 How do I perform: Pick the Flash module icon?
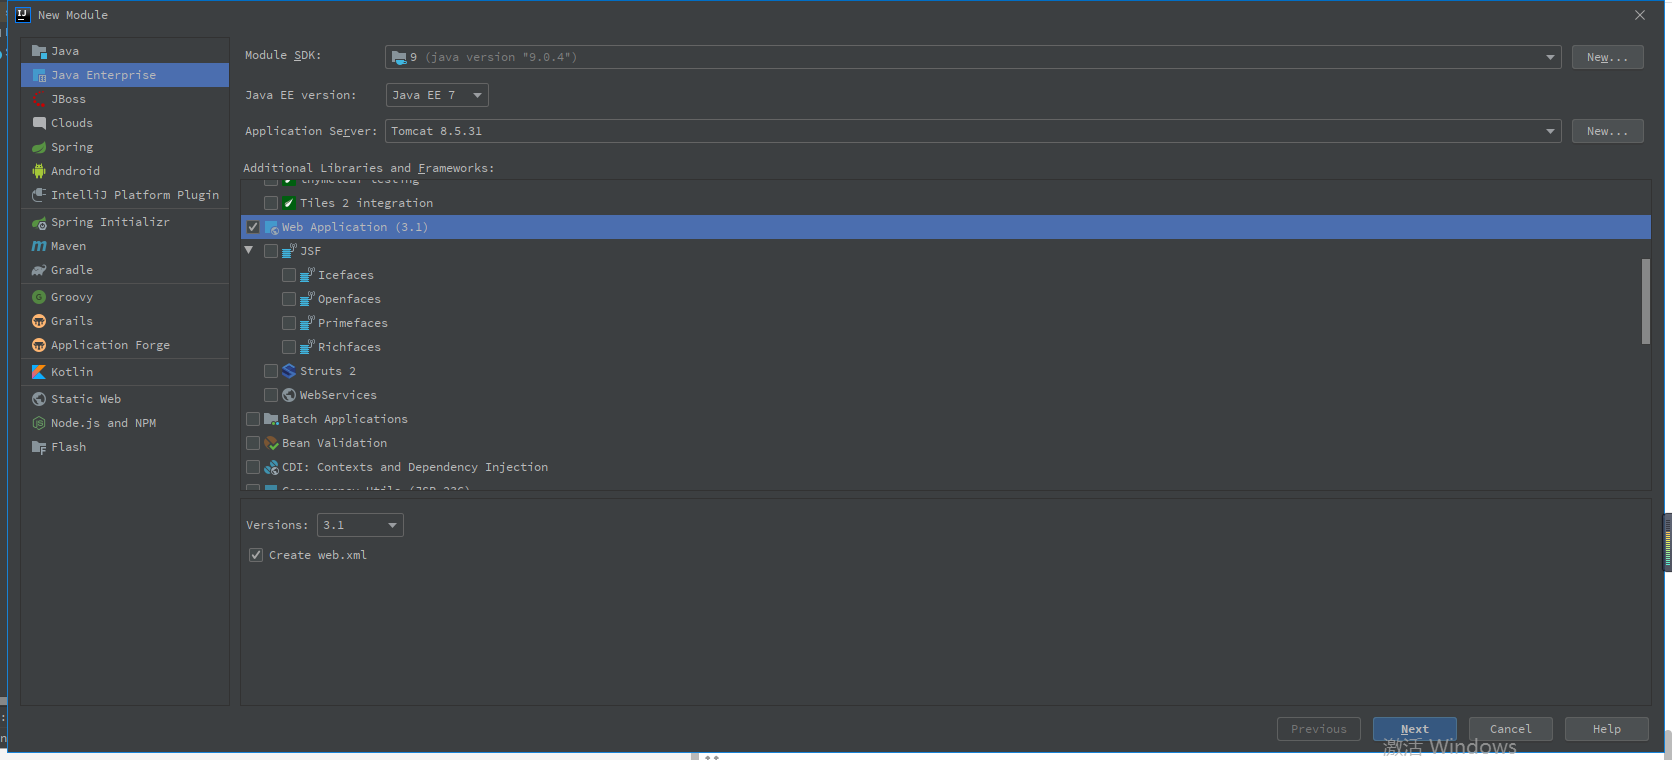(39, 447)
